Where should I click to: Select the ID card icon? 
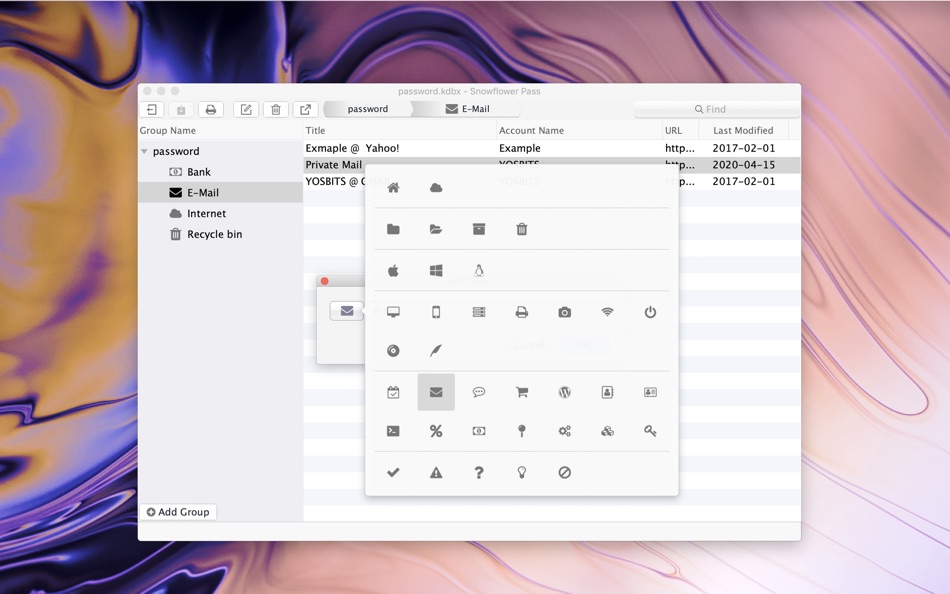650,392
